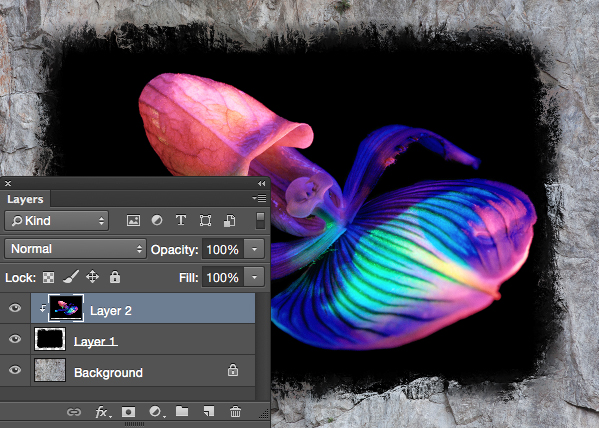The image size is (599, 428).
Task: Click the lock all padlock icon
Action: 115,277
